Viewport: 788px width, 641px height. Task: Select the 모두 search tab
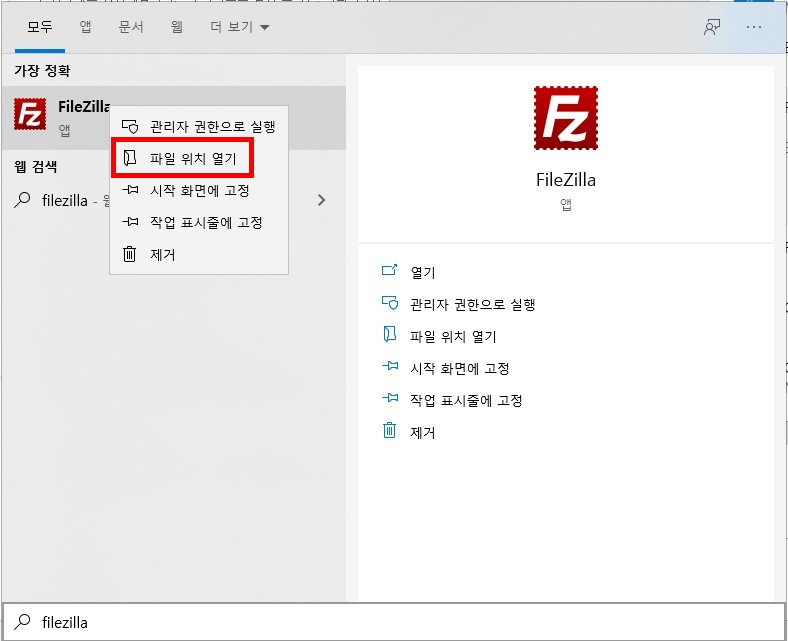pyautogui.click(x=40, y=27)
